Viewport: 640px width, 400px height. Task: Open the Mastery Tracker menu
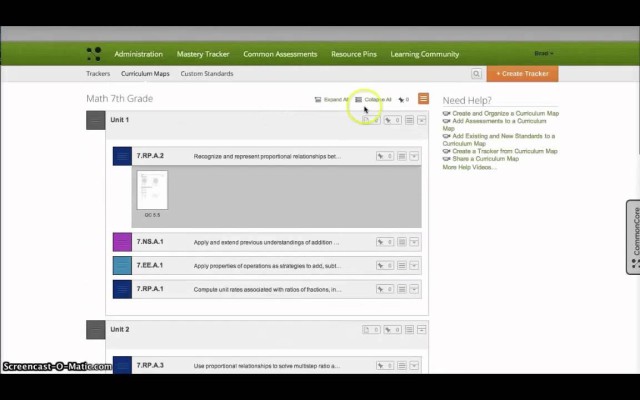(x=203, y=54)
